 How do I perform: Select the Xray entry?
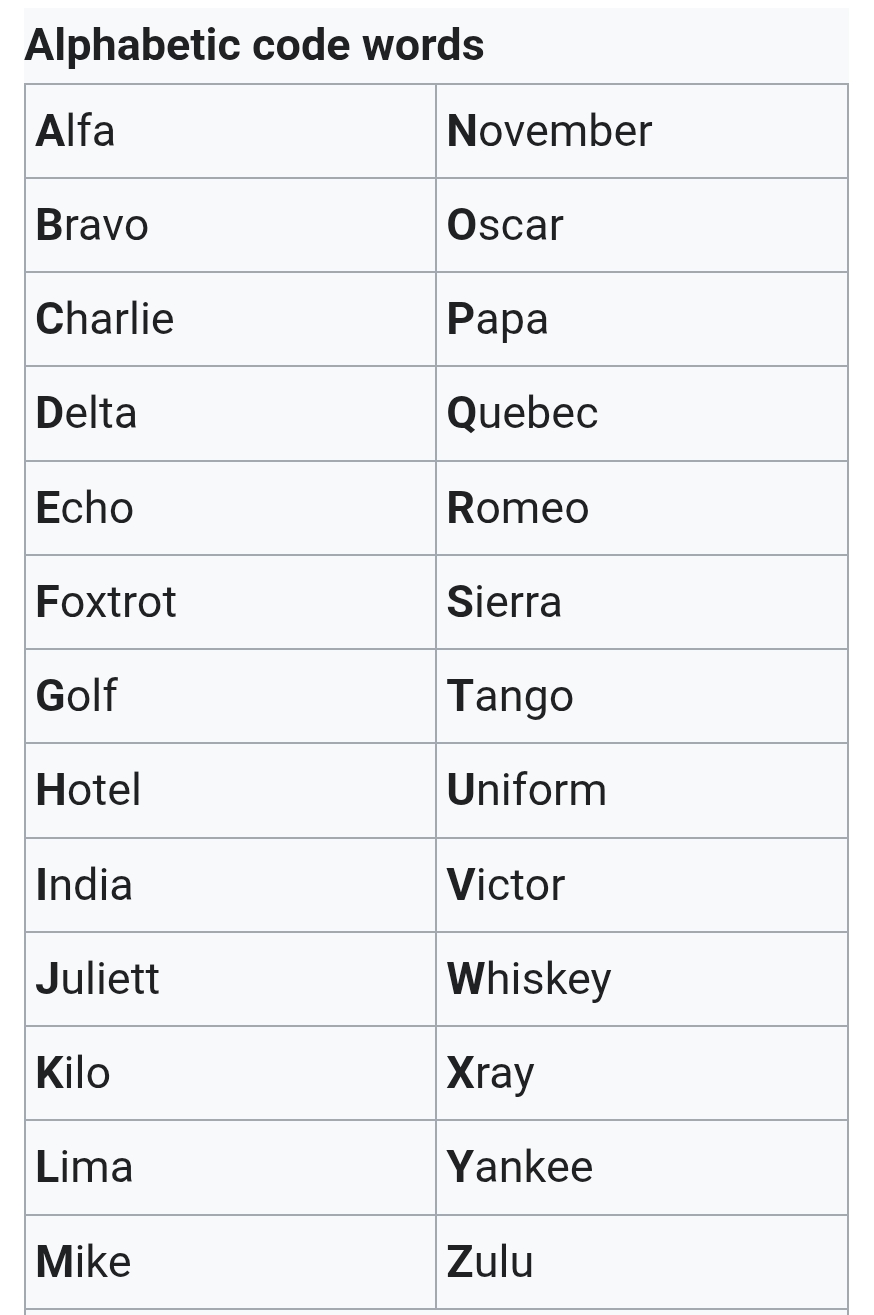pyautogui.click(x=491, y=1073)
